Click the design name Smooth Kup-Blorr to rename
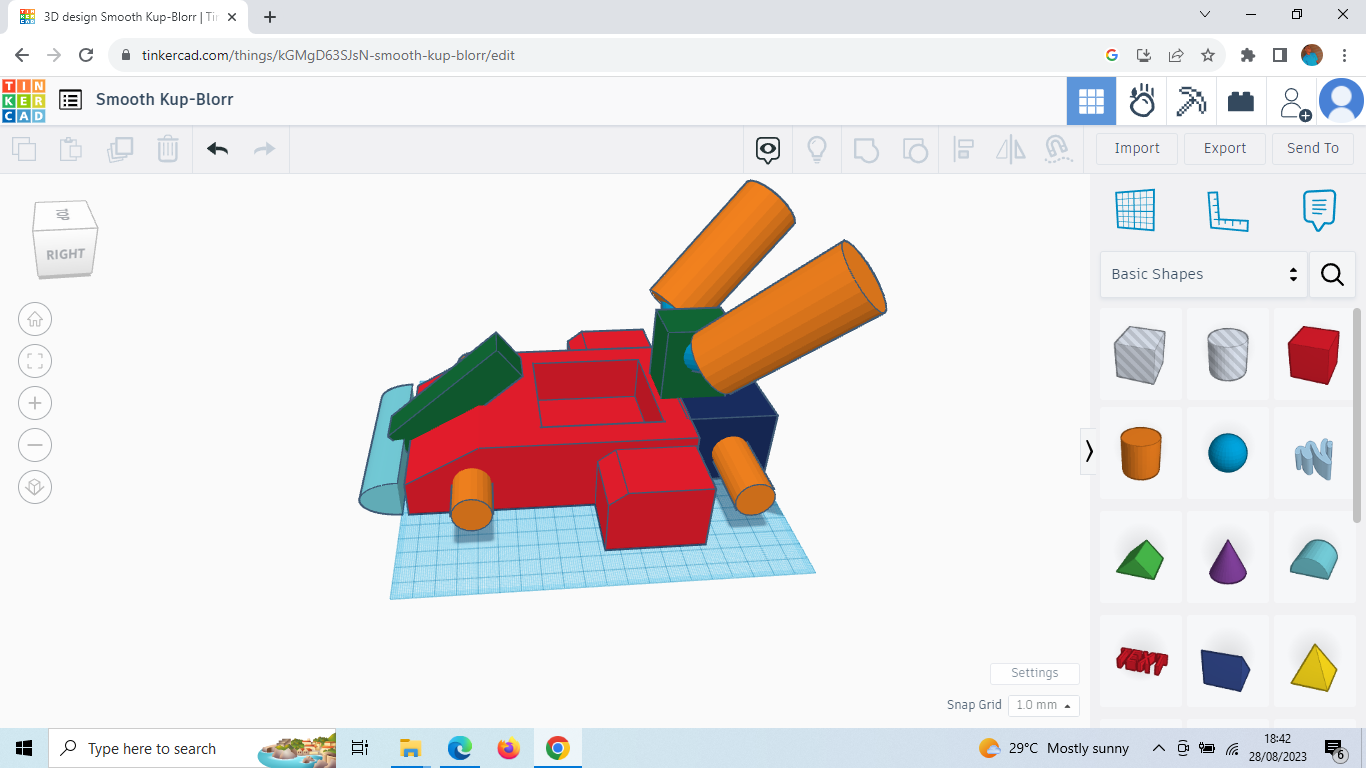Screen dimensions: 1366x768 tap(163, 100)
